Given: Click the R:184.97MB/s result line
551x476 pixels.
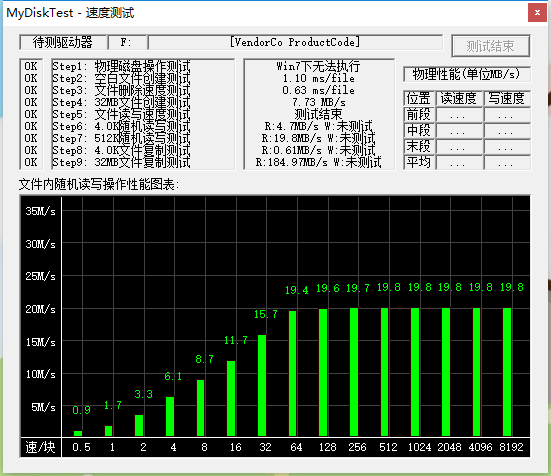Looking at the screenshot, I should point(319,162).
